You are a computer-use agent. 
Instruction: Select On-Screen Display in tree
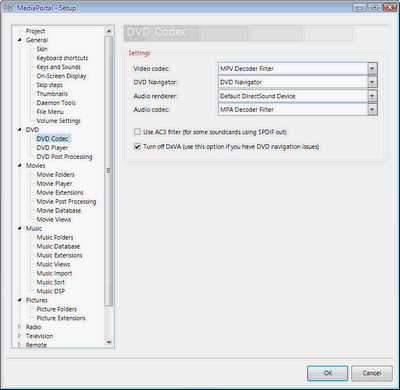pos(61,76)
